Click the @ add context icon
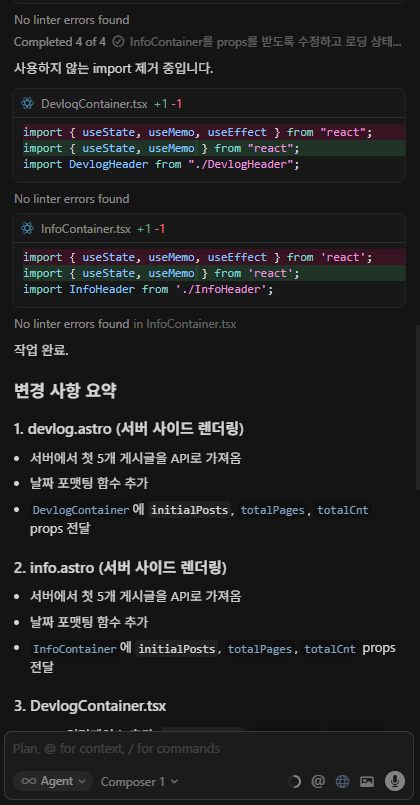The image size is (420, 805). click(318, 781)
